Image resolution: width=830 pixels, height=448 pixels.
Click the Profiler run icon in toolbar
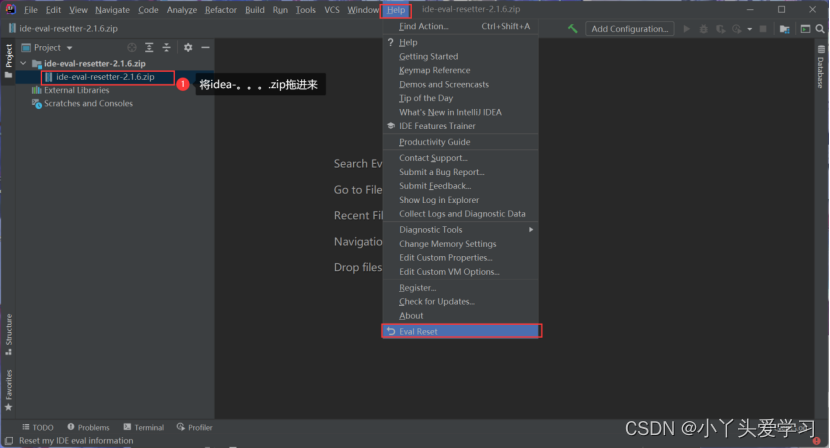click(x=737, y=29)
